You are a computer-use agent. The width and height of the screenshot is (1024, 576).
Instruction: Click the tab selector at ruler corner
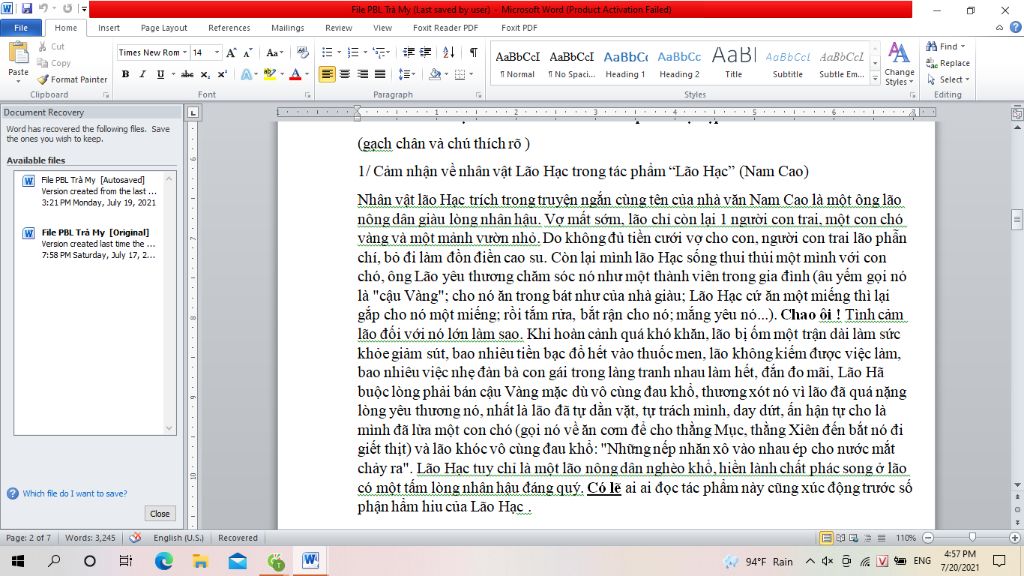point(193,112)
